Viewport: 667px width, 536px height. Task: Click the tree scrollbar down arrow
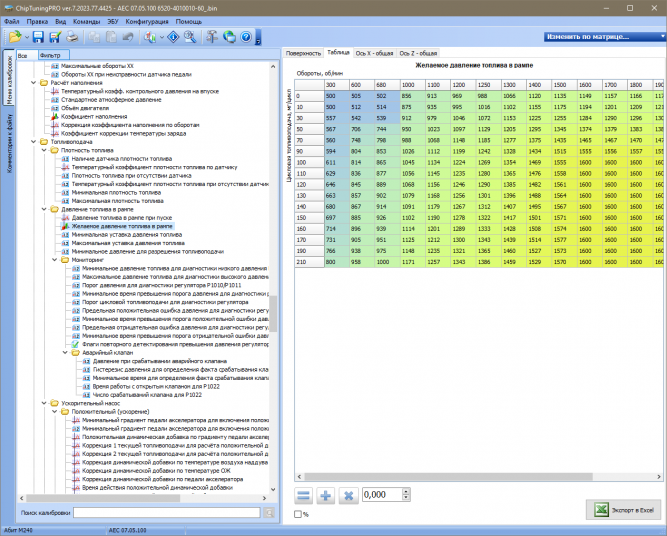(x=273, y=490)
